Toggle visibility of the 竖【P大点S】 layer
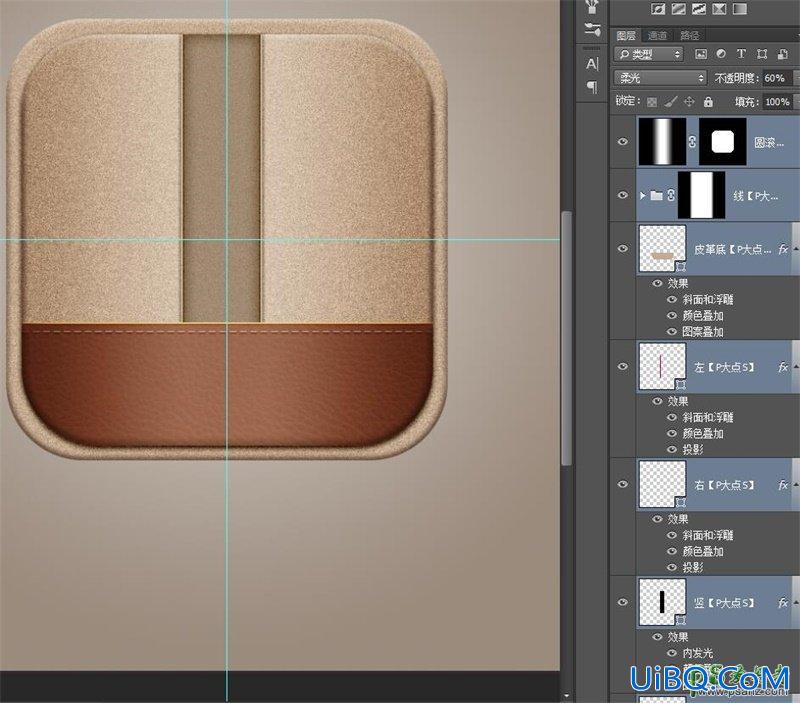 click(623, 602)
